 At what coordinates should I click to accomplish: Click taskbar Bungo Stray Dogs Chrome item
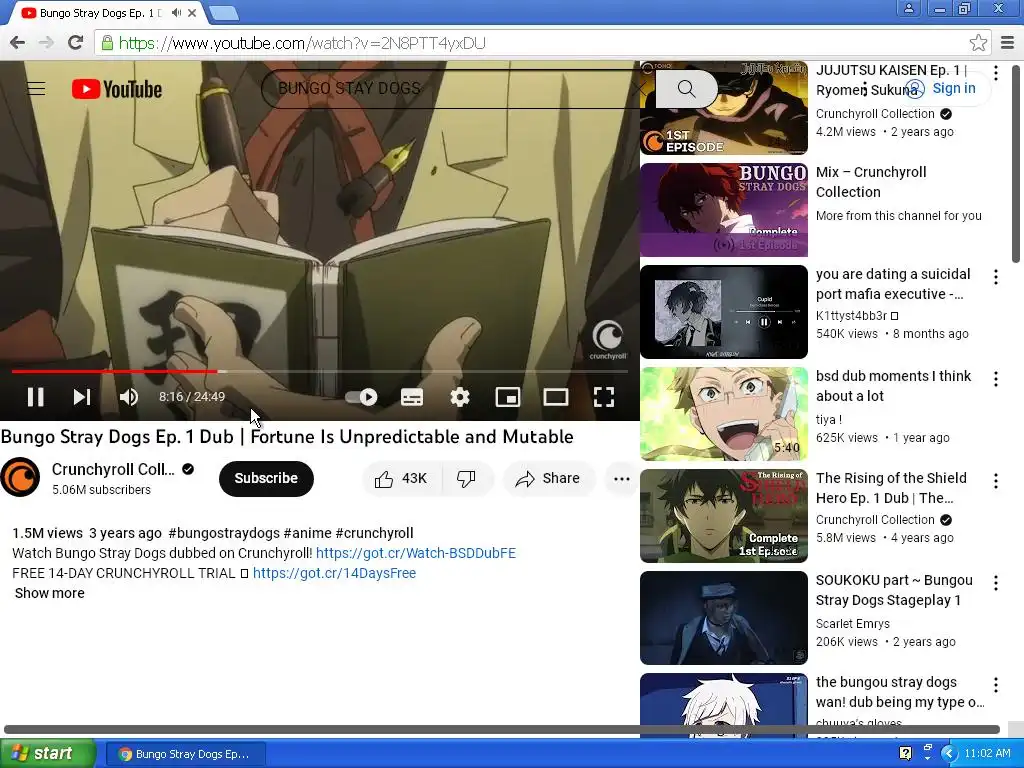tap(185, 754)
